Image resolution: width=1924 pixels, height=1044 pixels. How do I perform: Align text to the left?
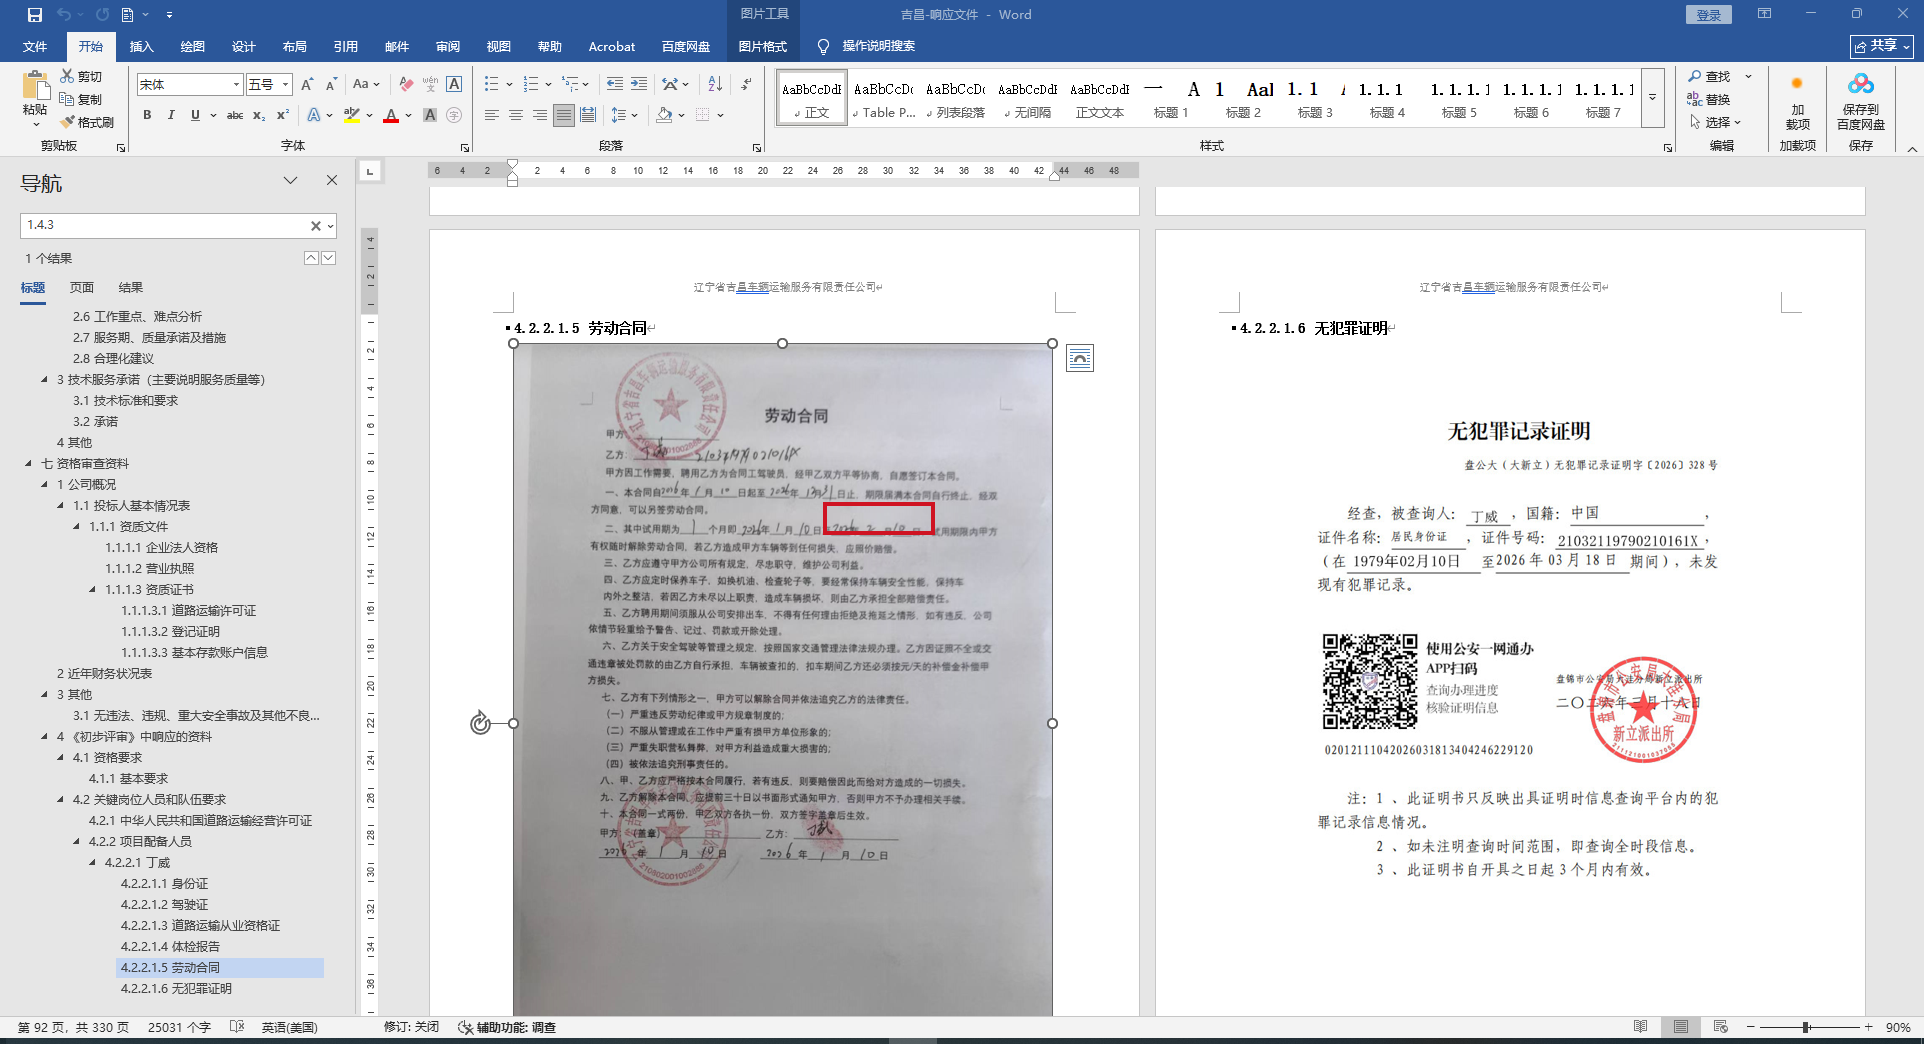point(491,115)
